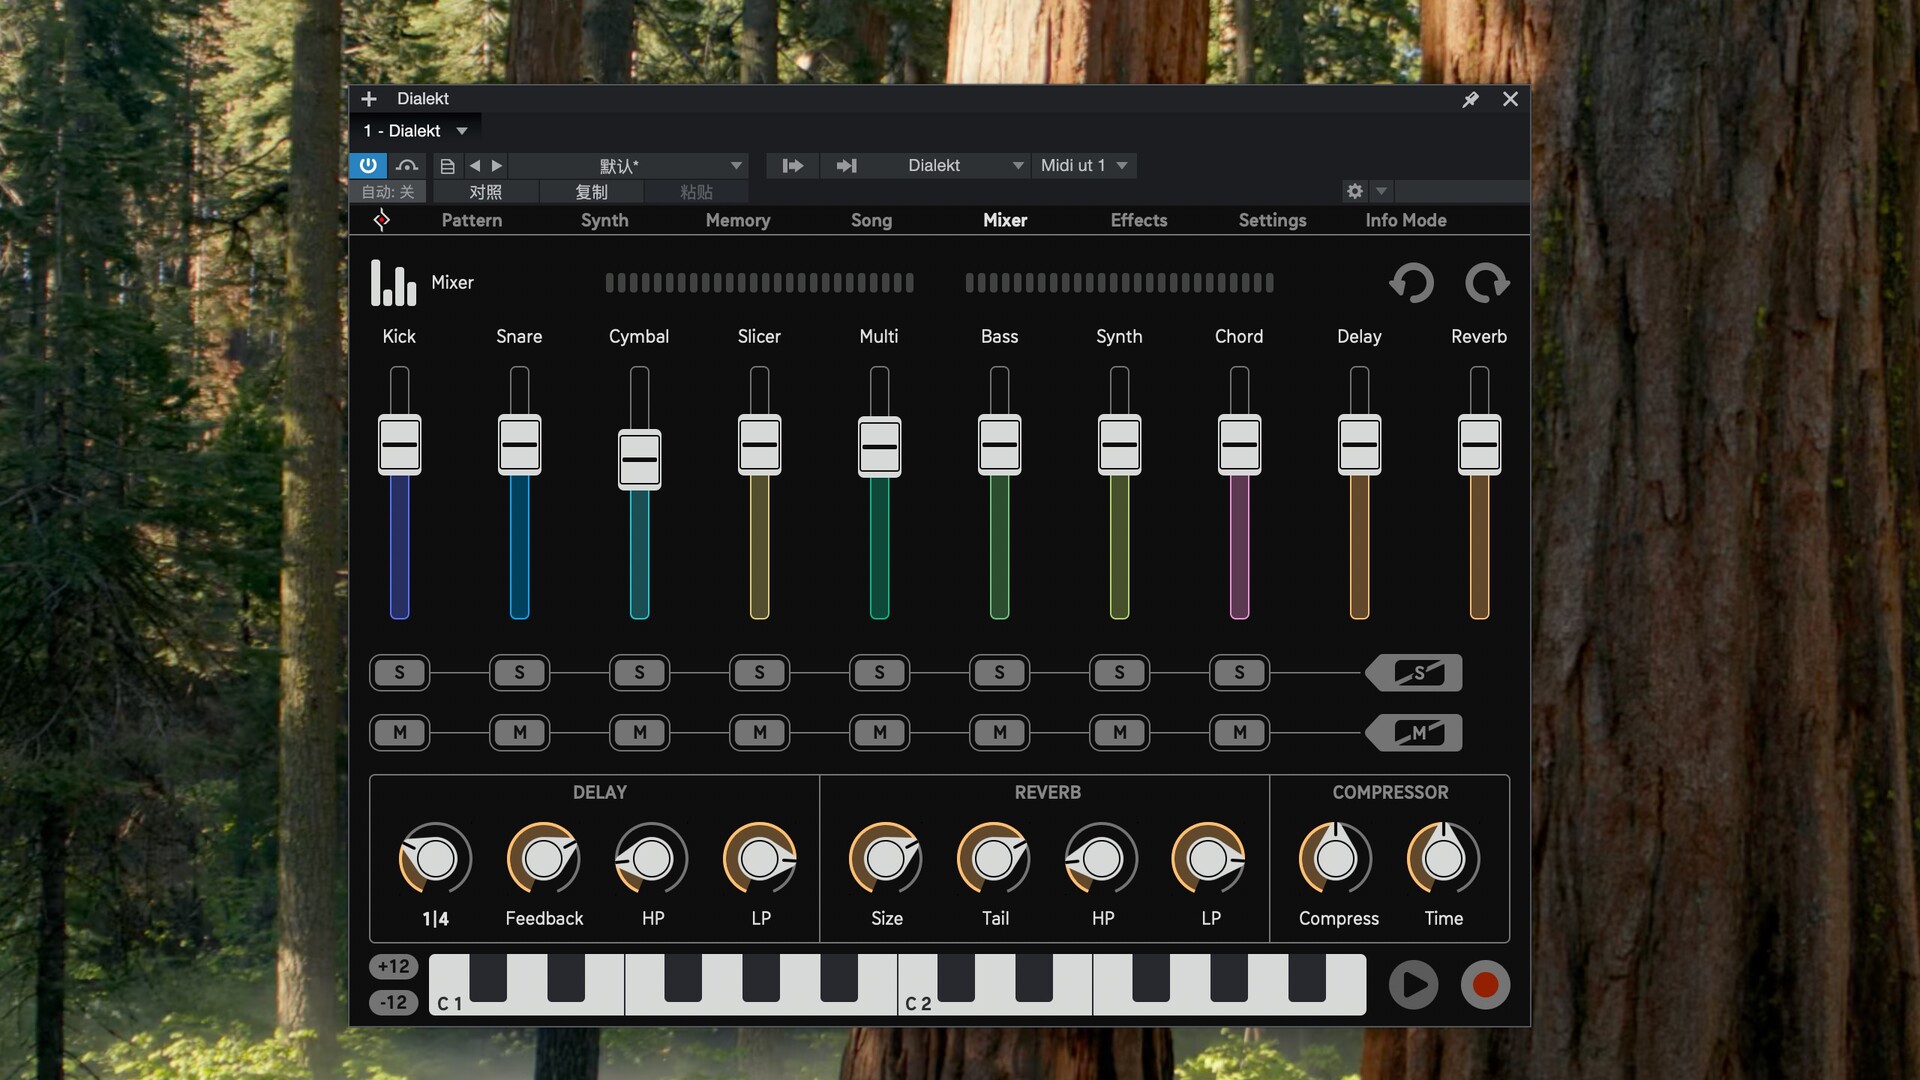The width and height of the screenshot is (1920, 1080).
Task: Switch to the Settings tab
Action: coord(1272,220)
